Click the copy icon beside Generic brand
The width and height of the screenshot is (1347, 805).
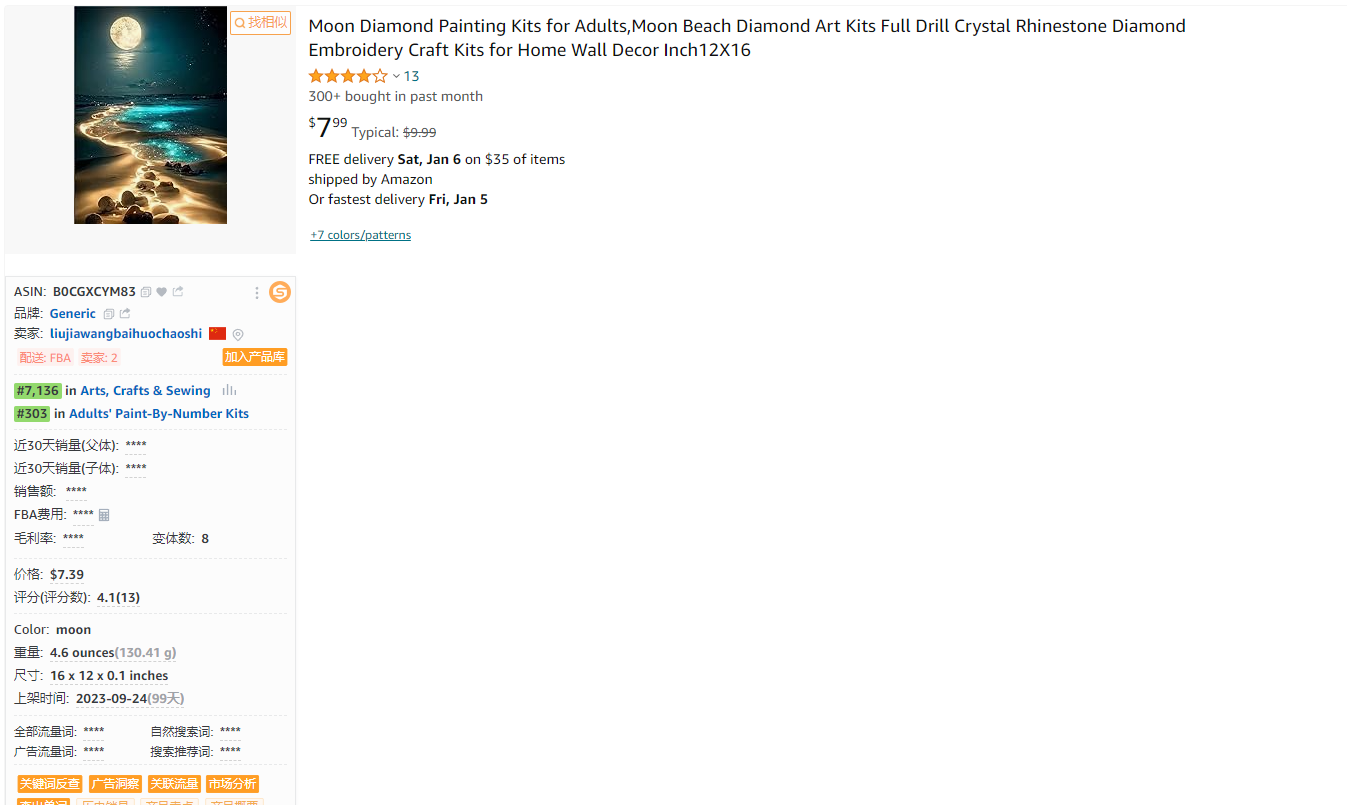109,314
